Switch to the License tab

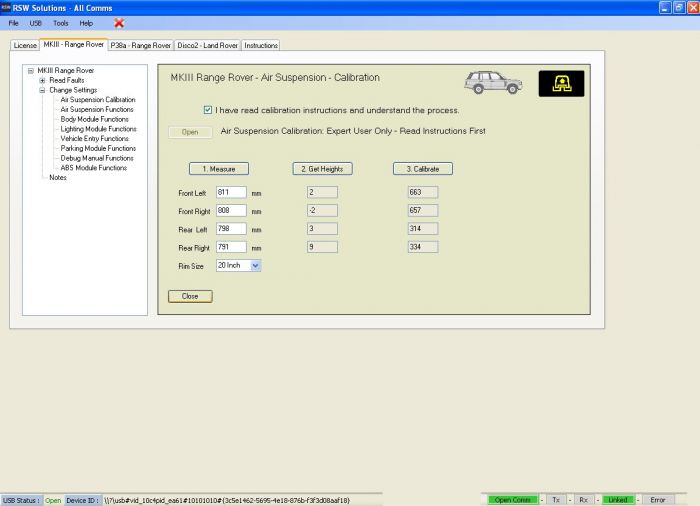click(25, 46)
